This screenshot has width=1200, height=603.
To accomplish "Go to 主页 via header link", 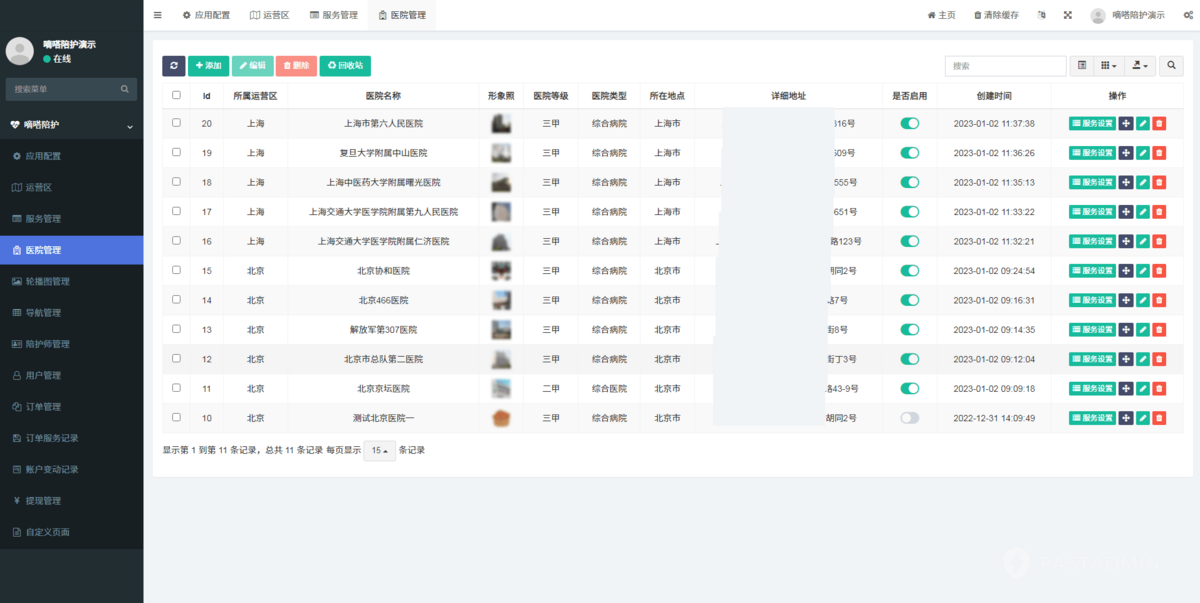I will [941, 15].
